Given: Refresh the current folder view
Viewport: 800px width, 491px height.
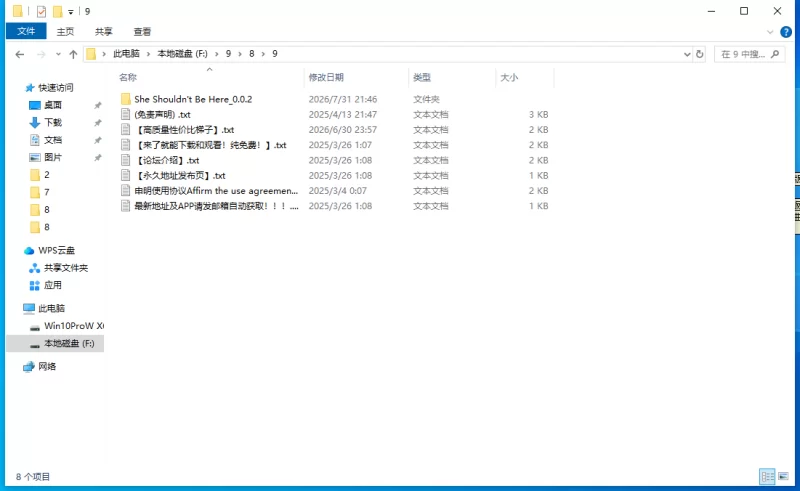Looking at the screenshot, I should pyautogui.click(x=699, y=54).
